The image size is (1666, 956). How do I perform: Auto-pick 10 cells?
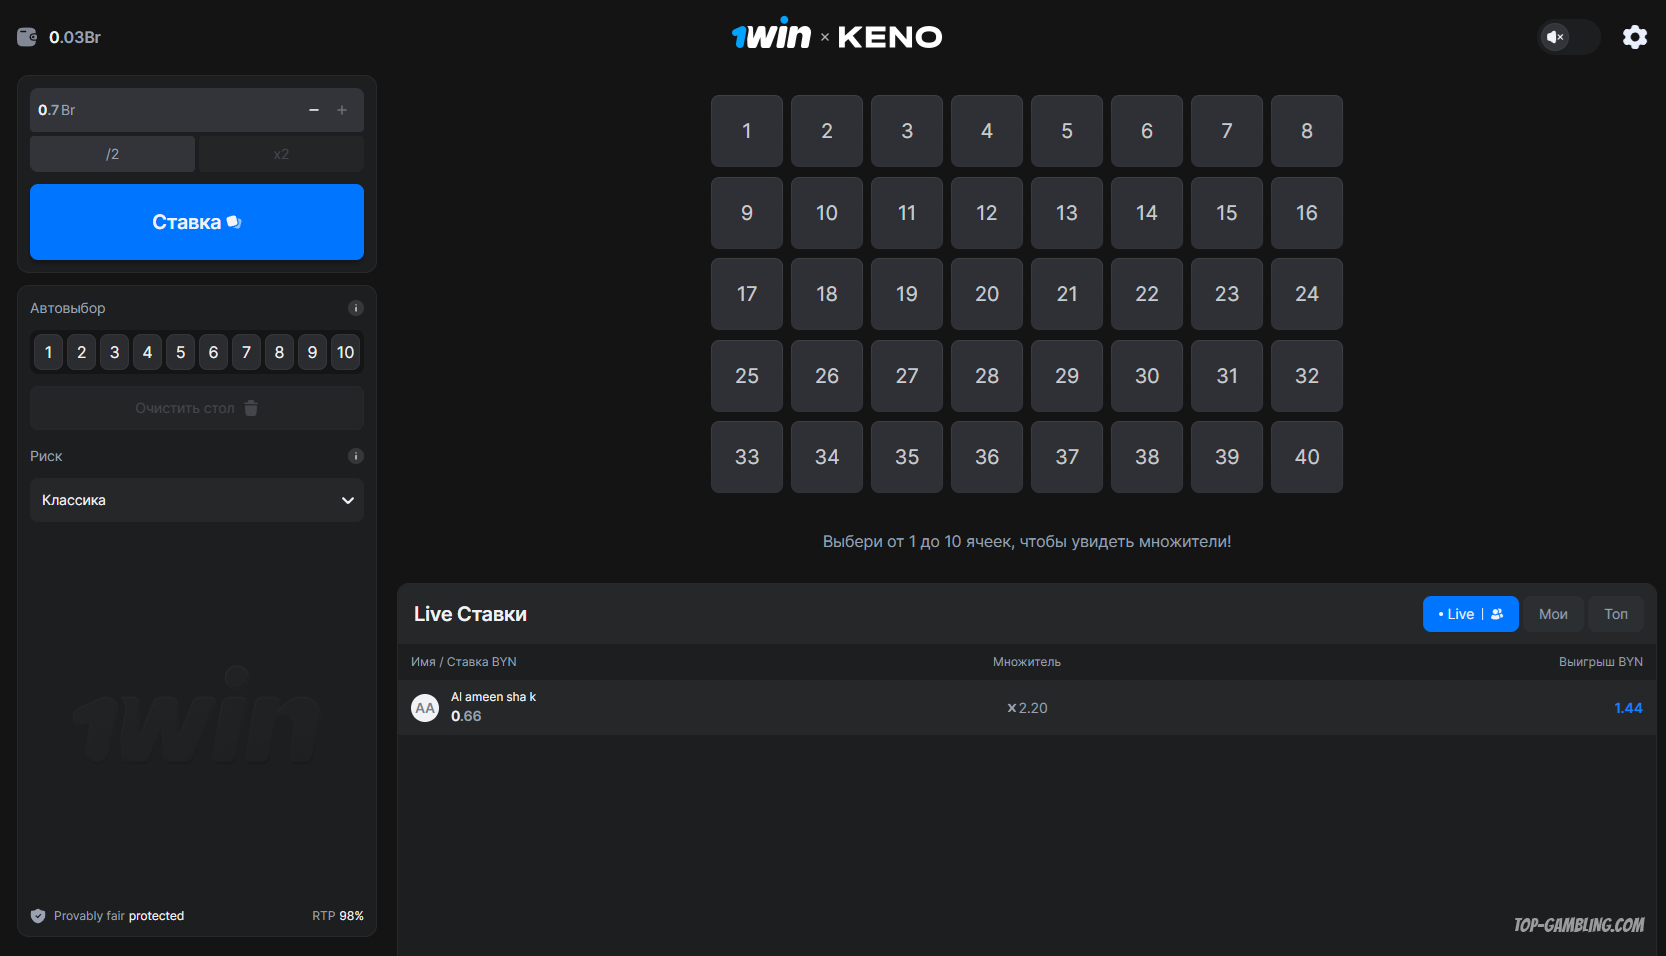[345, 352]
